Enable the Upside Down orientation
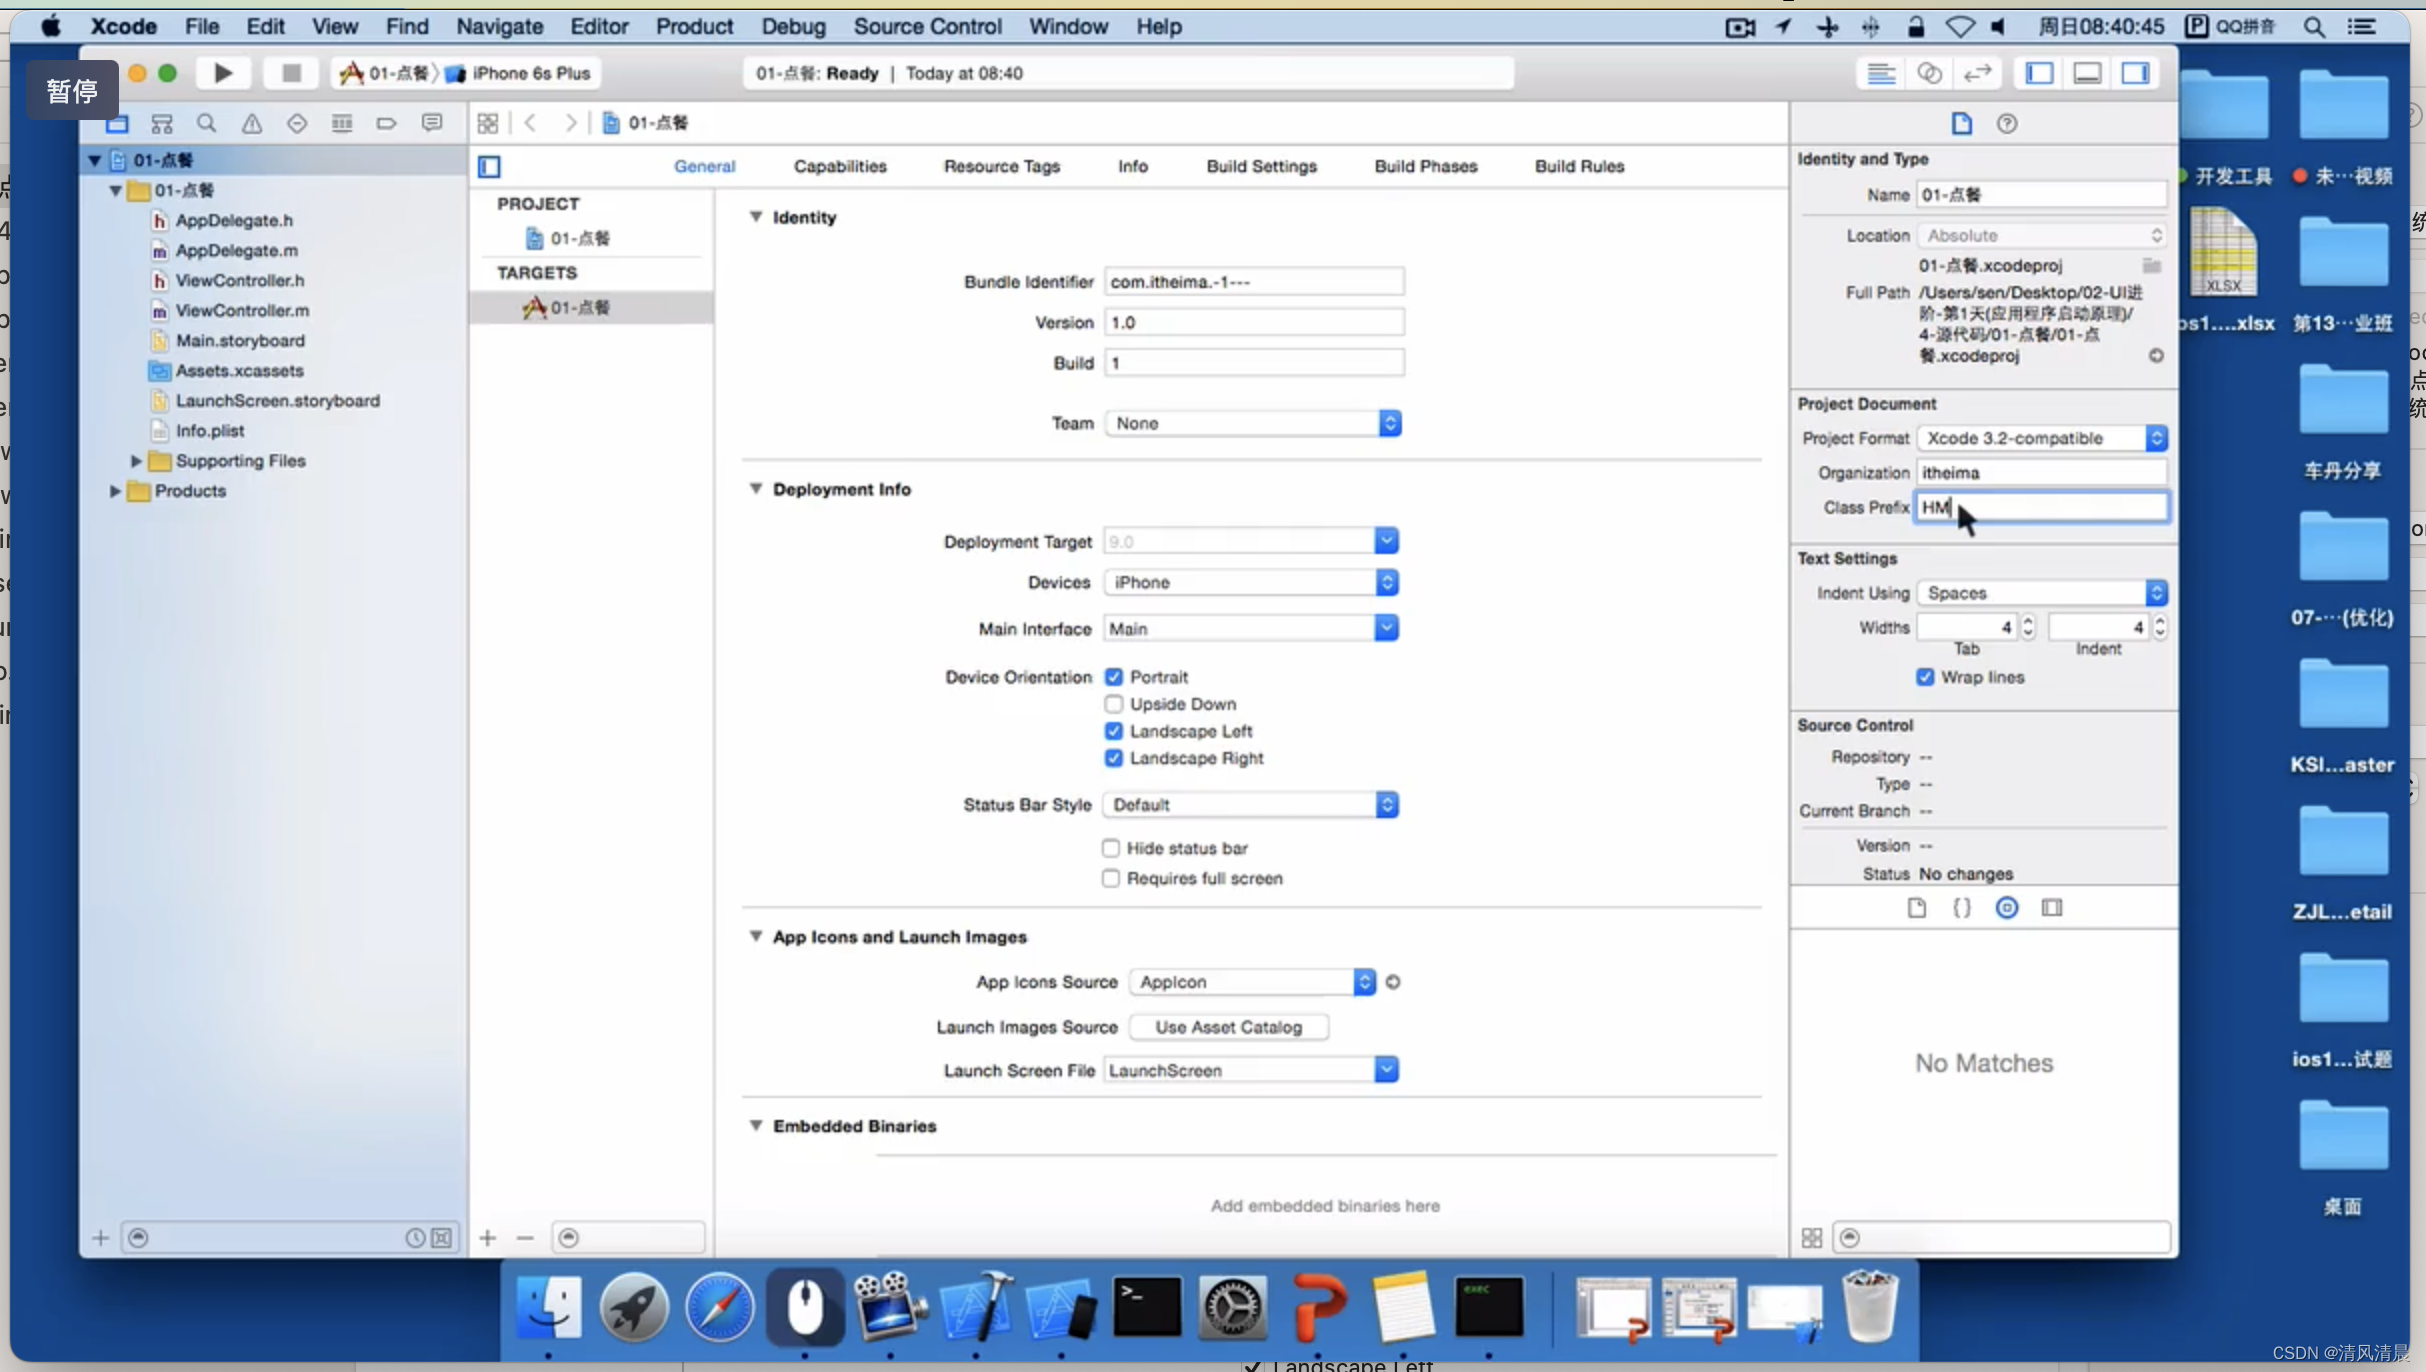The height and width of the screenshot is (1372, 2426). [x=1114, y=704]
